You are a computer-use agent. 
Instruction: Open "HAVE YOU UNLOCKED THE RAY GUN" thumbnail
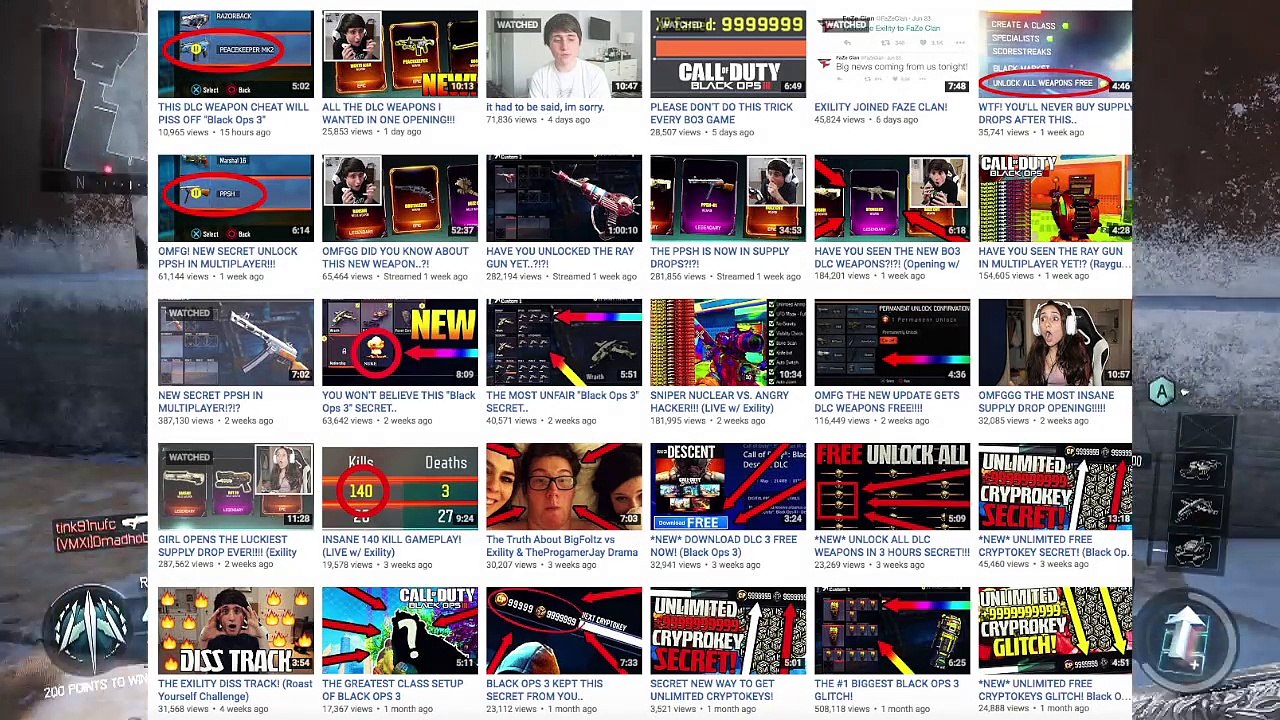tap(564, 198)
